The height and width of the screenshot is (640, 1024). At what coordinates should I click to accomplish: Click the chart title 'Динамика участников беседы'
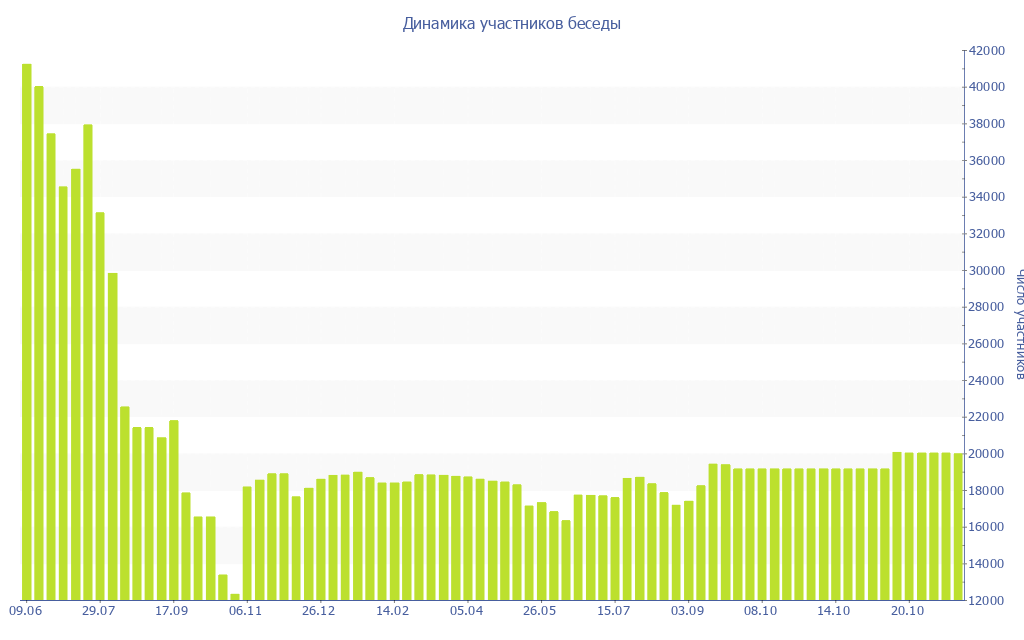click(x=511, y=24)
